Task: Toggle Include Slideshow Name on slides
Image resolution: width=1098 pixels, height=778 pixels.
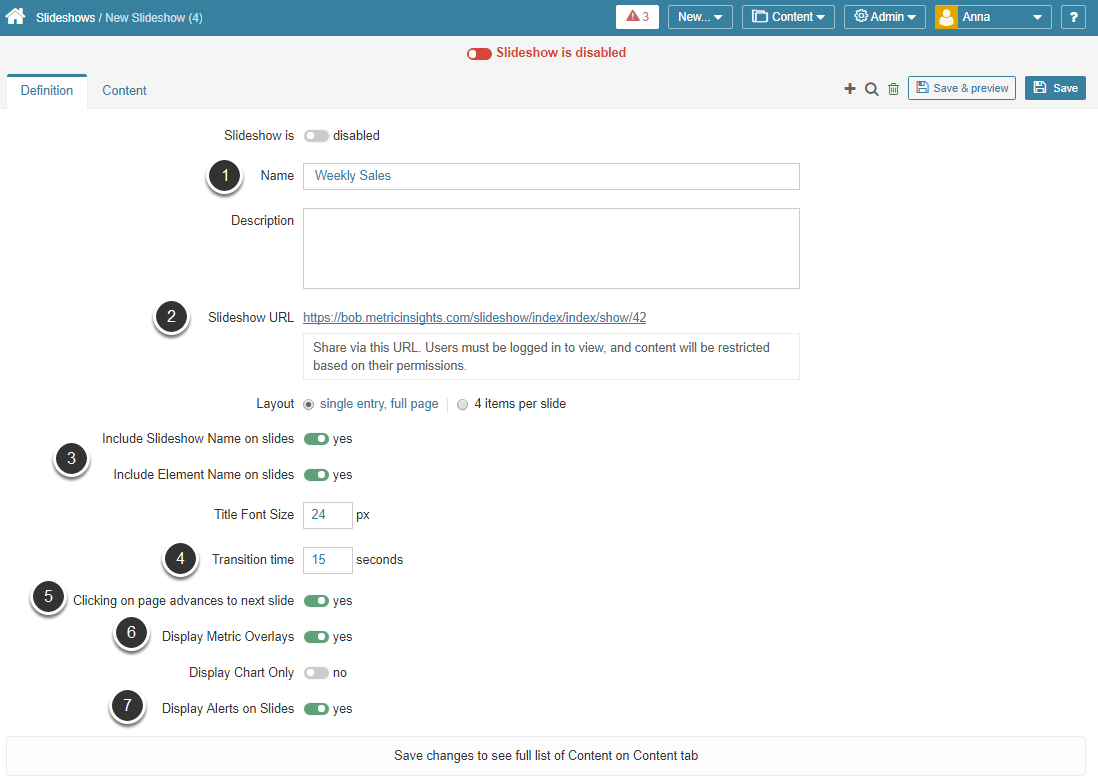Action: tap(316, 439)
